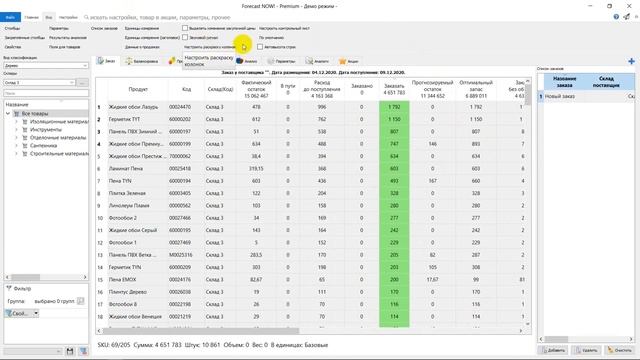
Task: Click the product tree horizontal scrollbar
Action: [25, 277]
